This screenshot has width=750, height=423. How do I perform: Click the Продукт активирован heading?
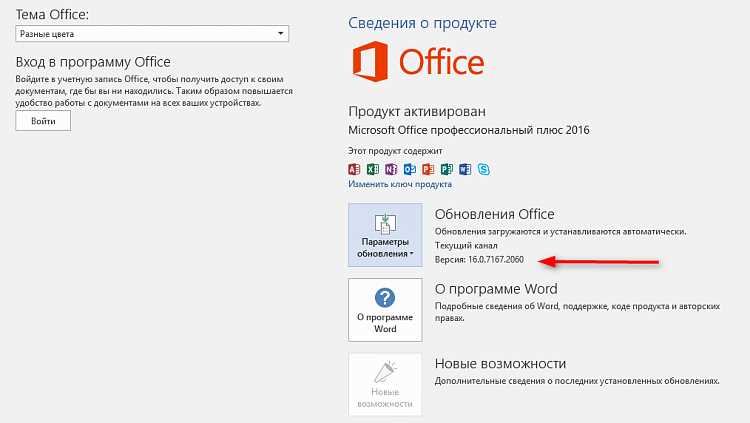[x=417, y=111]
